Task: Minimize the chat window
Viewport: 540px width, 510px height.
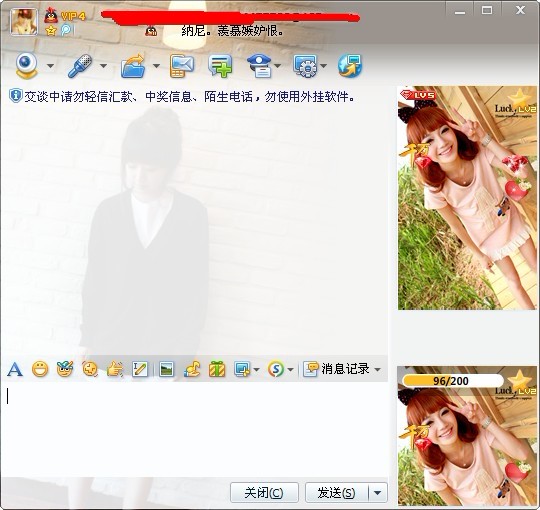Action: [x=460, y=11]
